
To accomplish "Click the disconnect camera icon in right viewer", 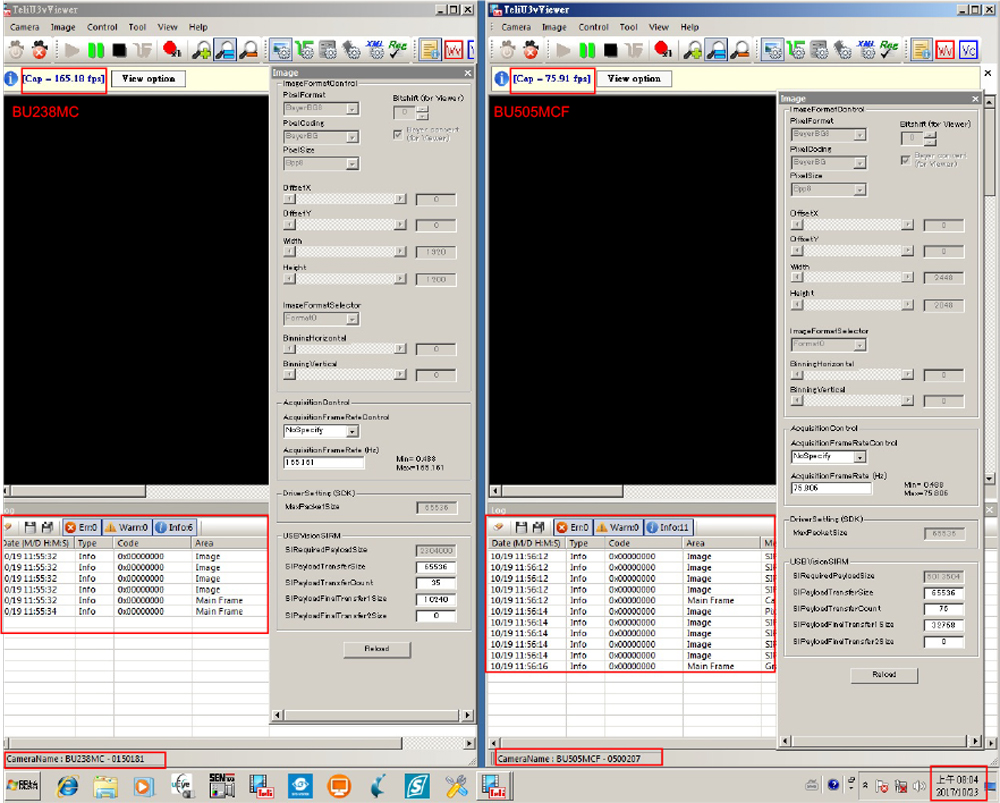I will click(x=530, y=49).
